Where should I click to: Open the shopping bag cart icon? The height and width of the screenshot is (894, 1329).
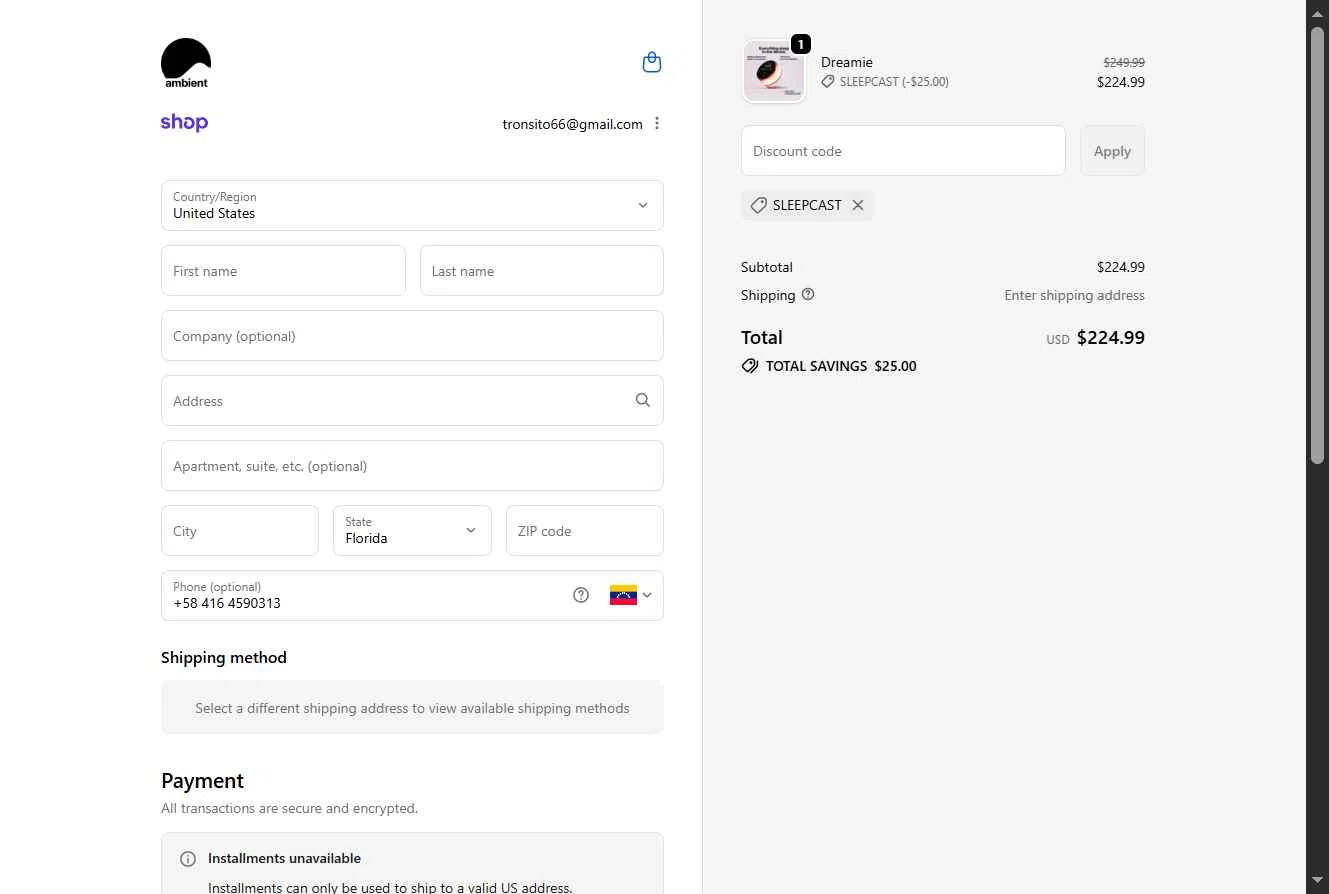(x=652, y=63)
